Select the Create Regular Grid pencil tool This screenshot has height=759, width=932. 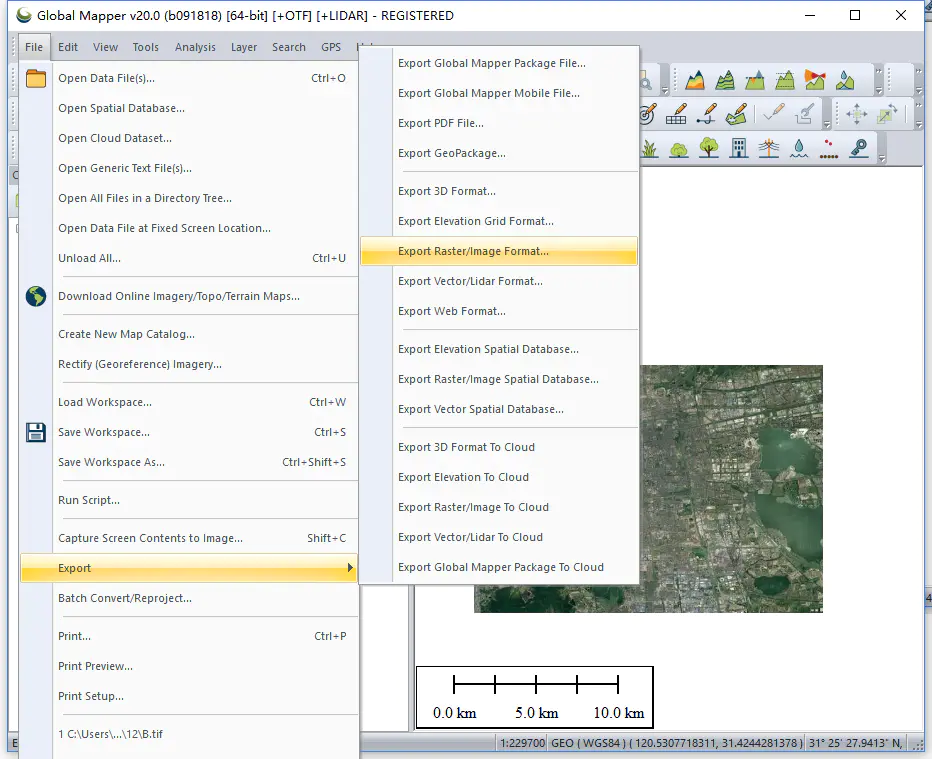[x=676, y=114]
